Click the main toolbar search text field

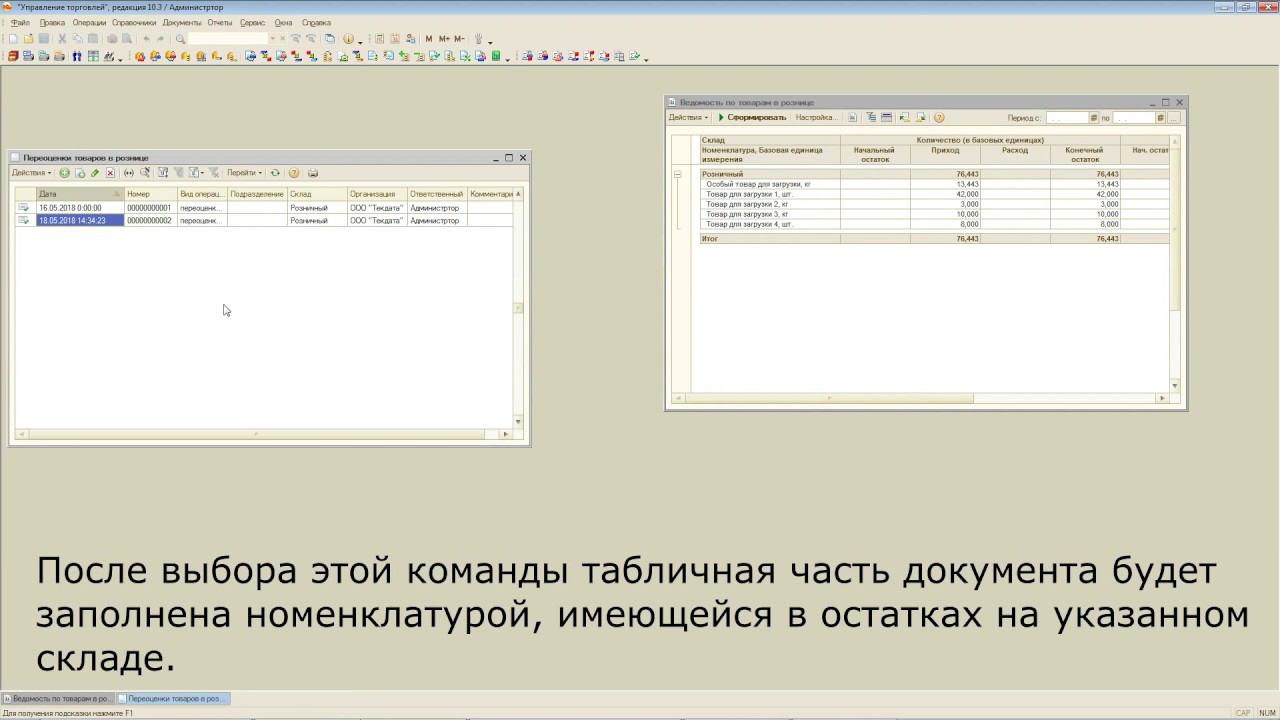pos(227,39)
